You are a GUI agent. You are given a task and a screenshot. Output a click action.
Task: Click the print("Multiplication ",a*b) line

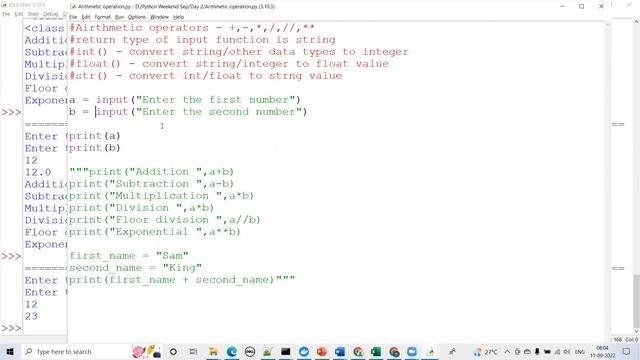click(161, 196)
